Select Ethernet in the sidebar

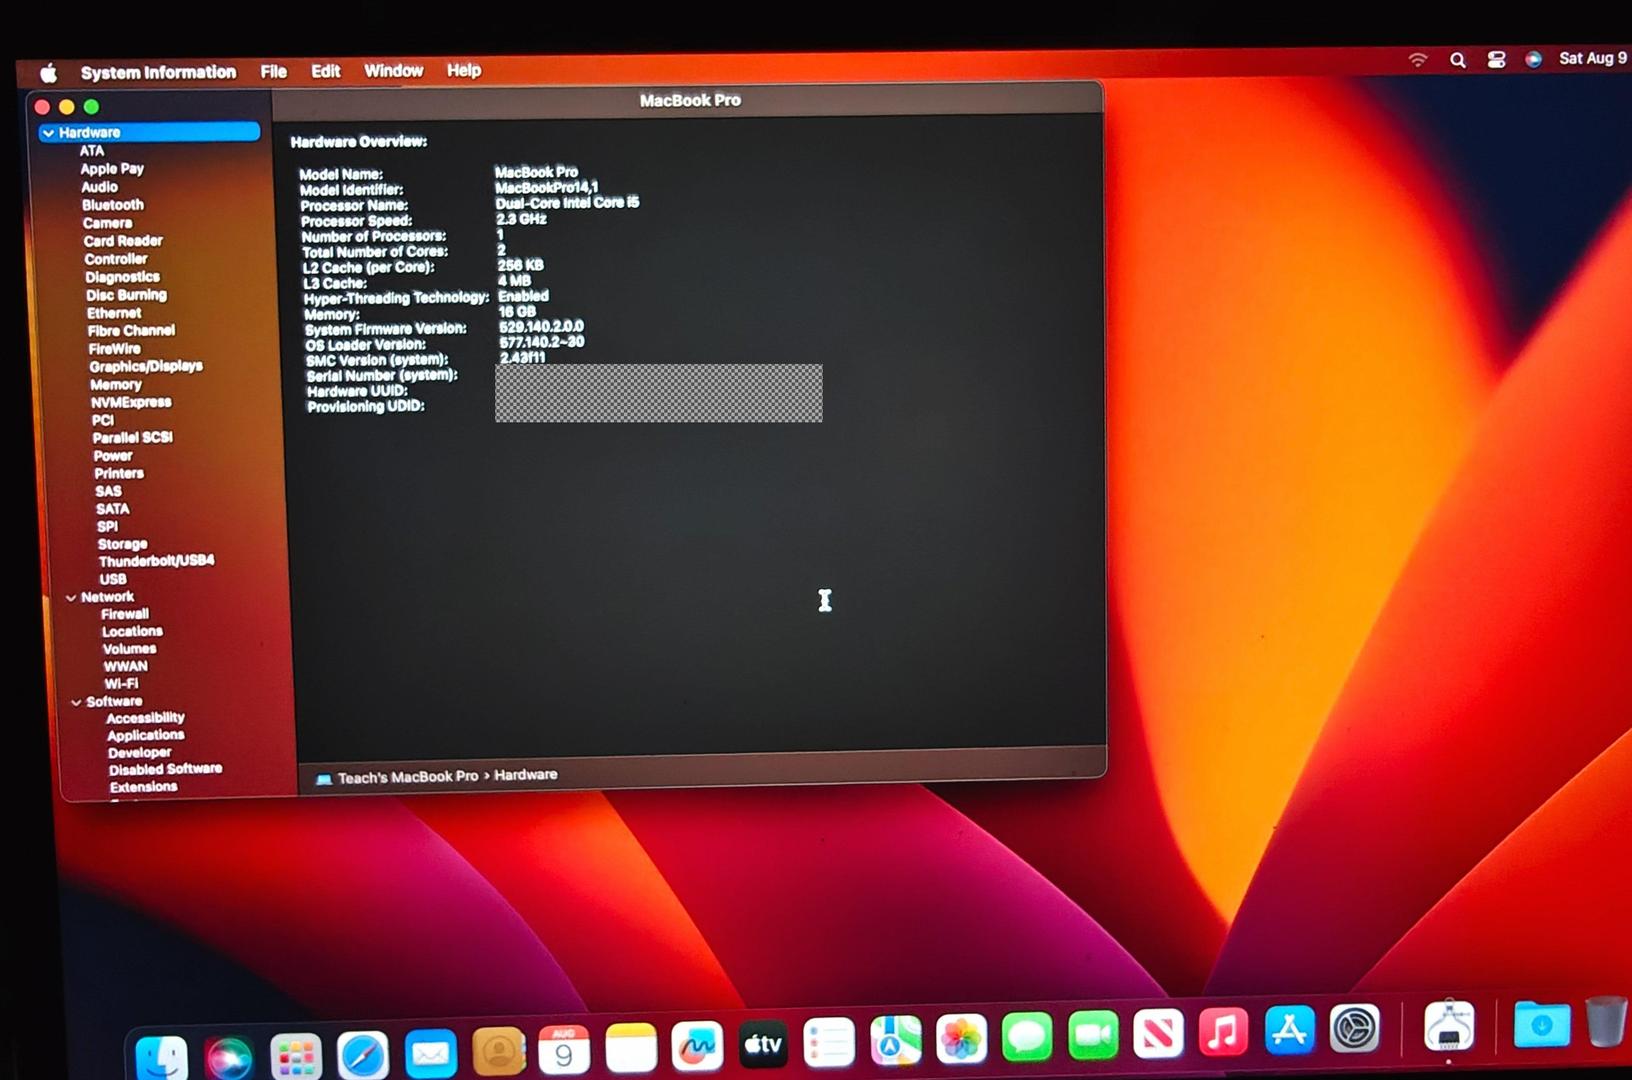[x=114, y=313]
